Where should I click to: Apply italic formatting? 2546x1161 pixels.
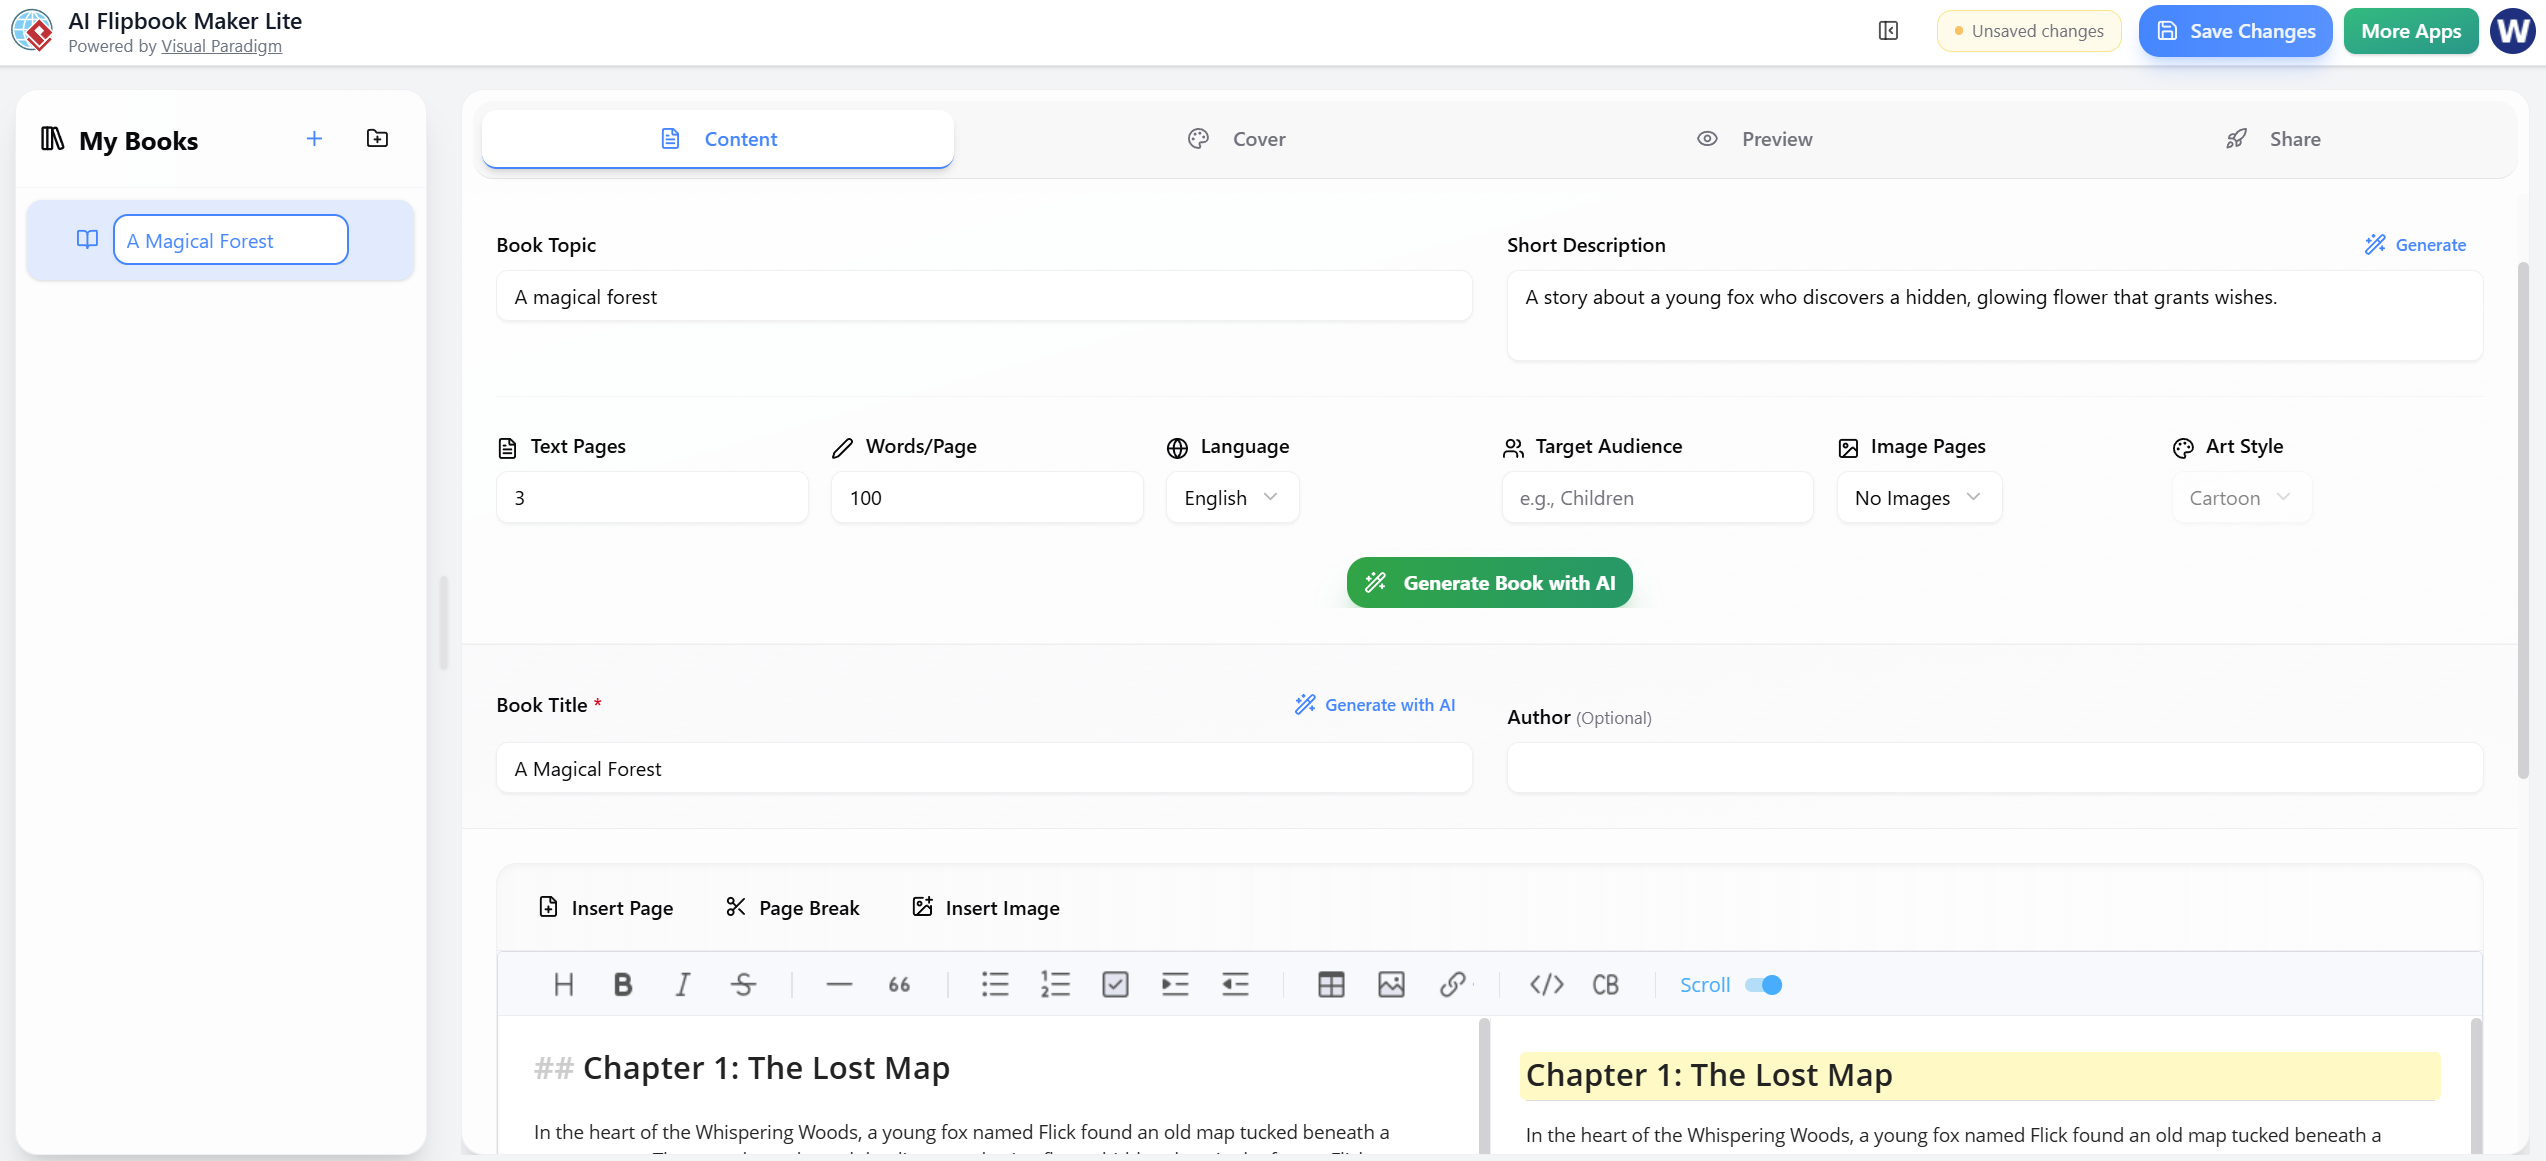[683, 984]
